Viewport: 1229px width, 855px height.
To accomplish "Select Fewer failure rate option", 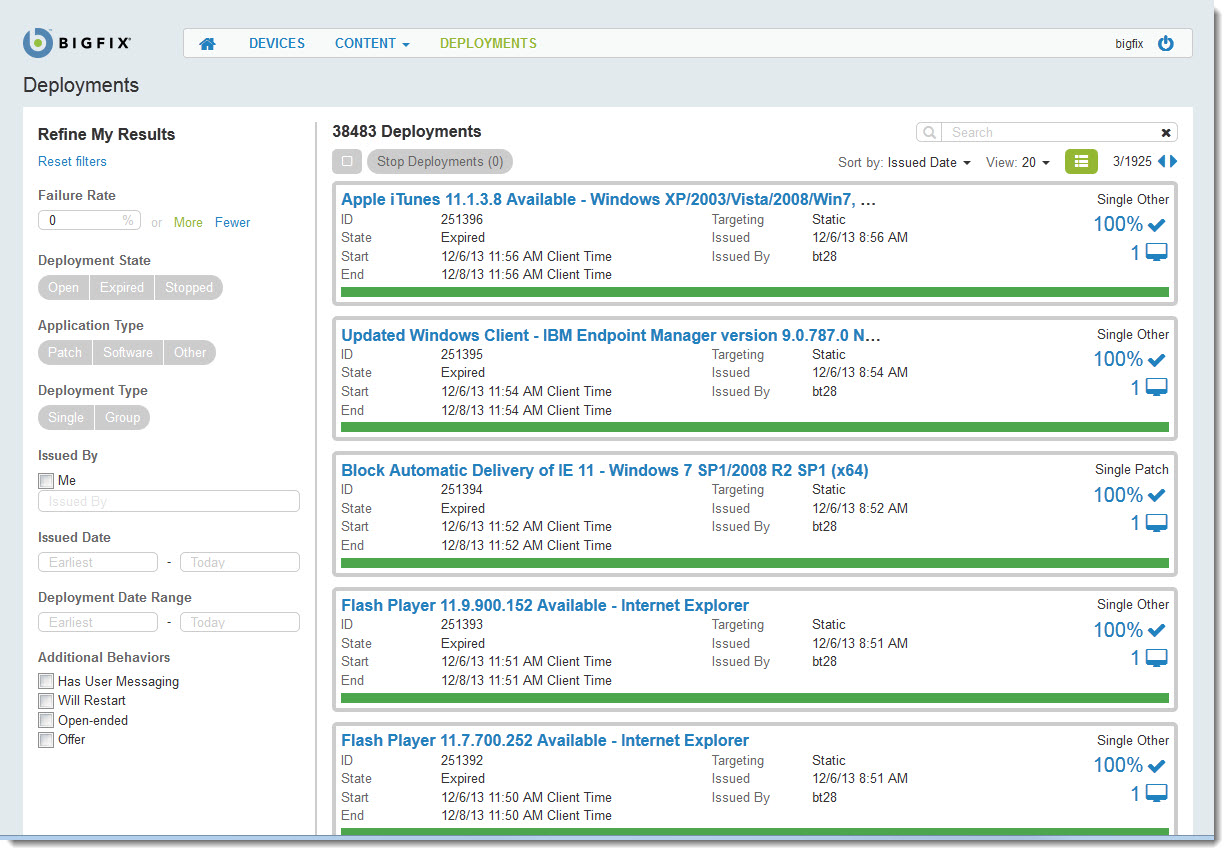I will tap(233, 223).
